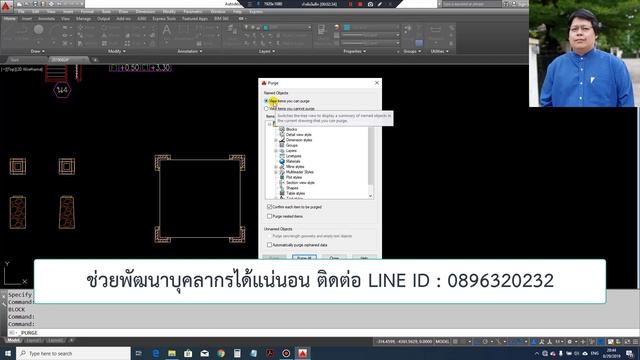Screen dimensions: 640x360
Task: Enable 'Purge nested items' checkbox
Action: click(269, 216)
